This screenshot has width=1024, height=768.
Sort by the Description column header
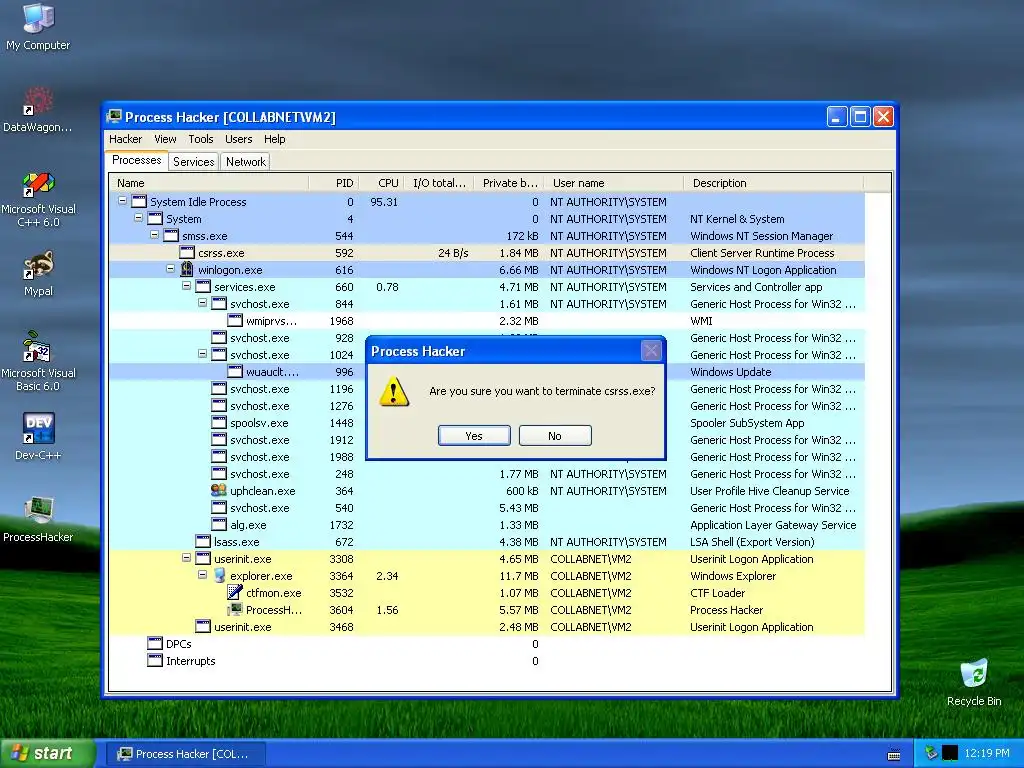click(x=773, y=183)
